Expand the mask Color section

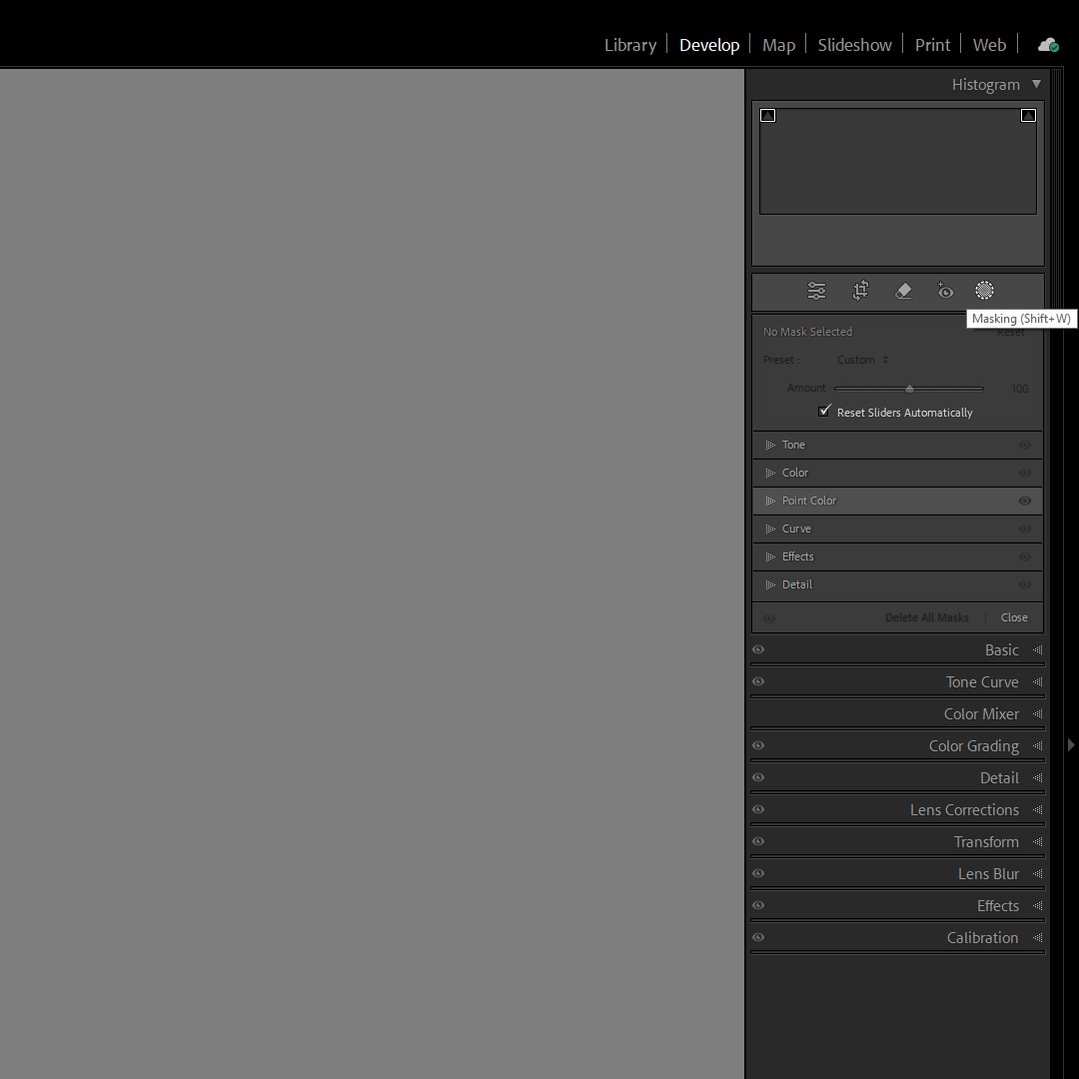pyautogui.click(x=770, y=473)
